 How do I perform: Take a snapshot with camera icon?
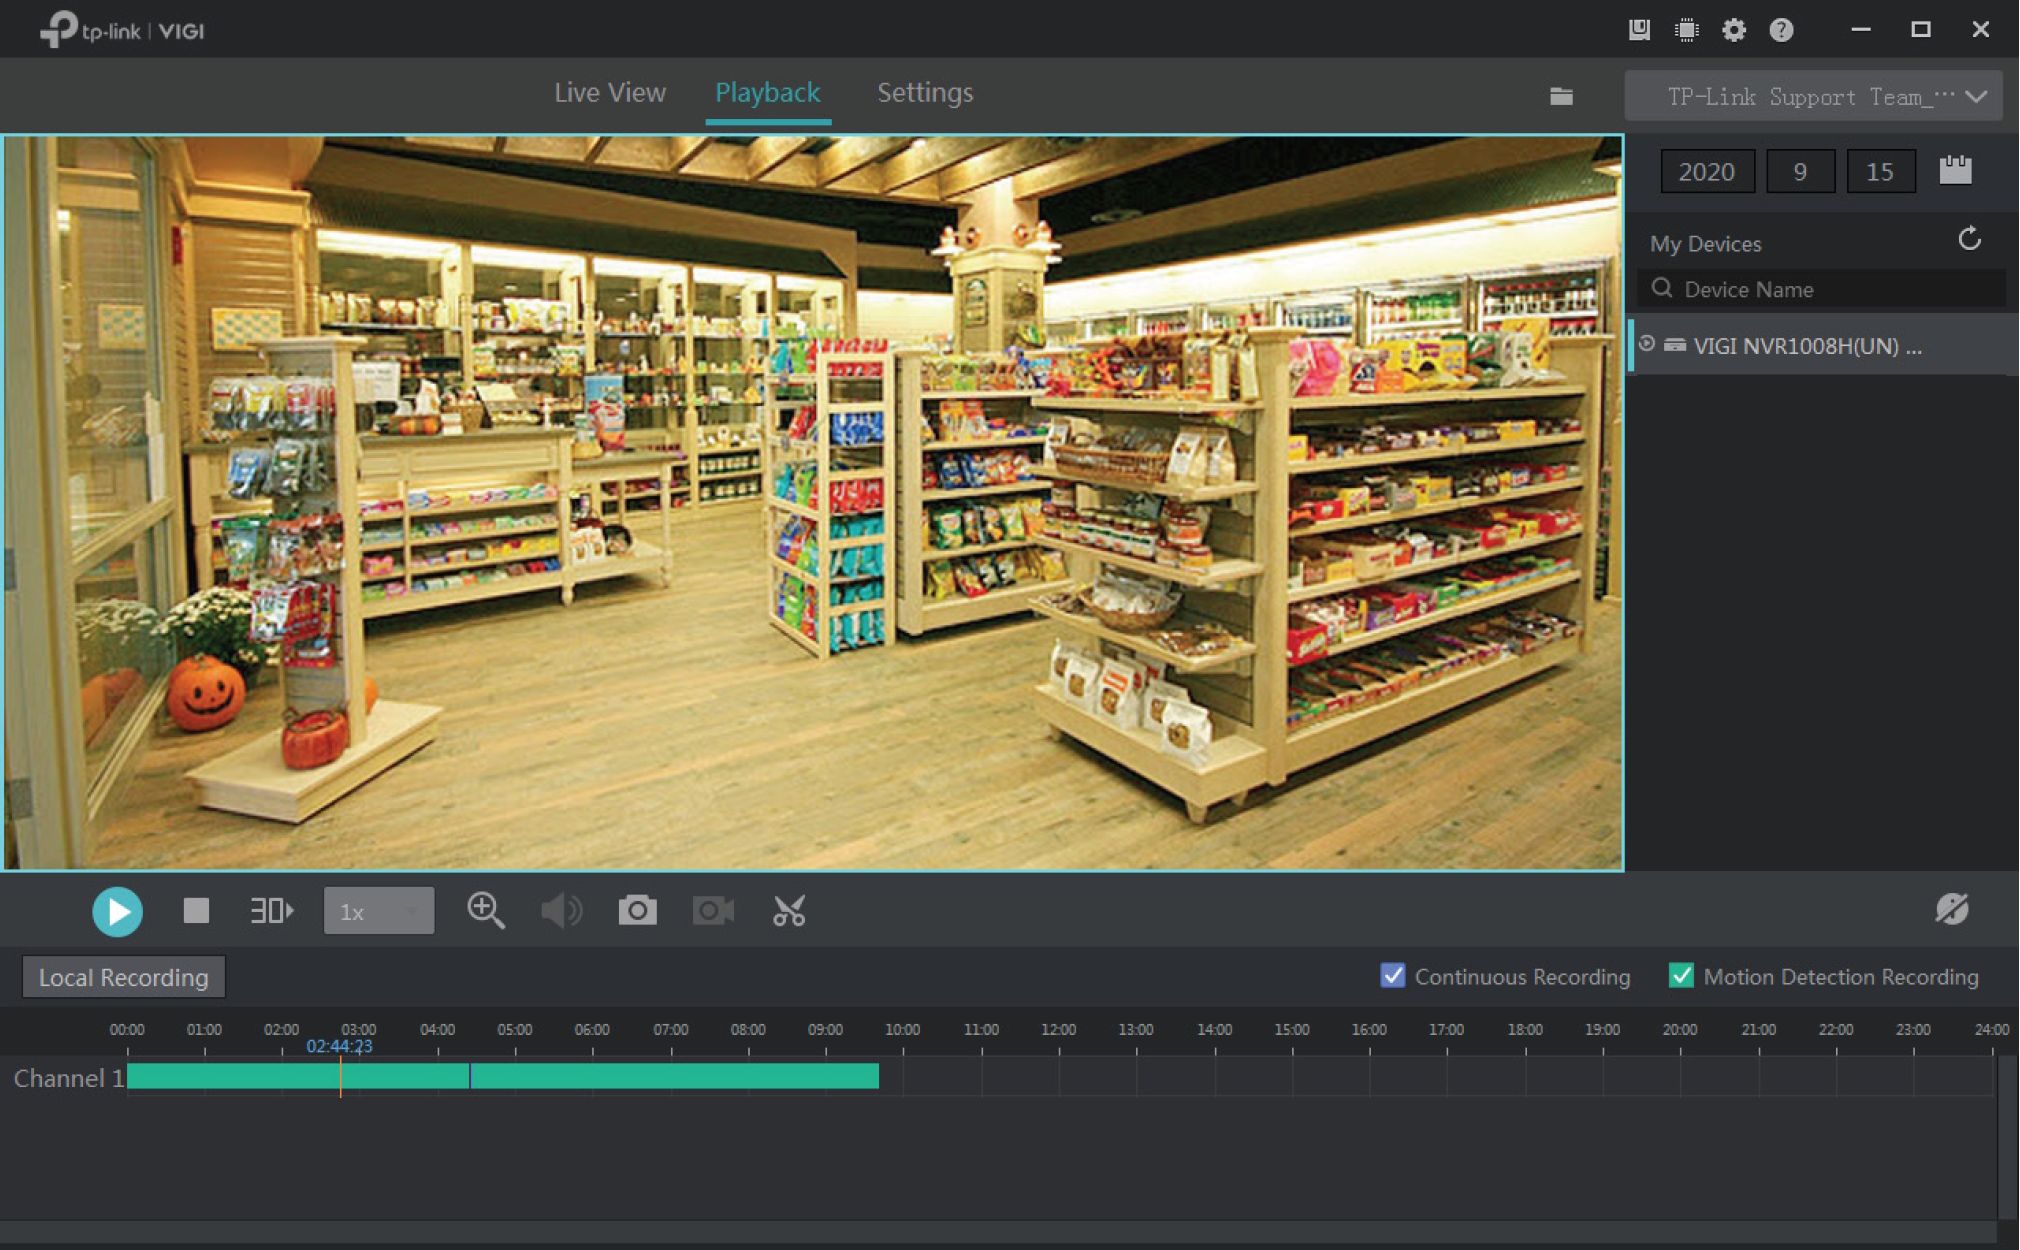click(x=637, y=911)
